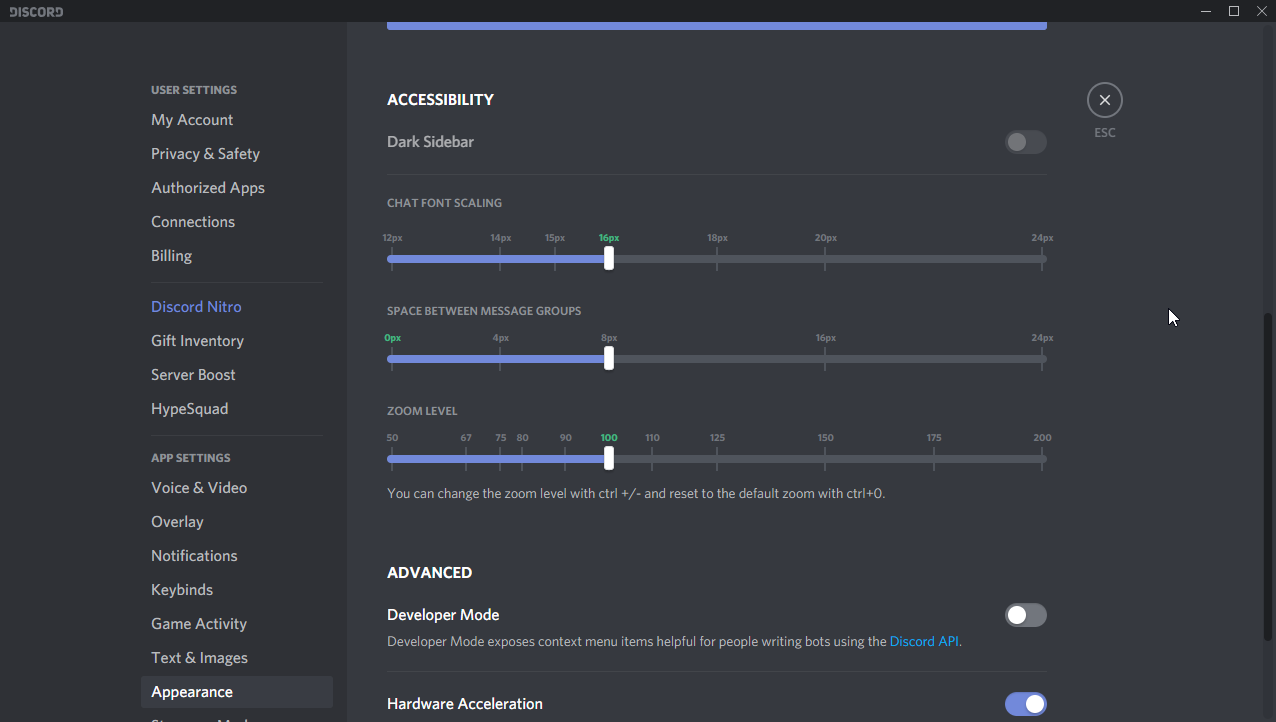The width and height of the screenshot is (1276, 722).
Task: Enable the Dark Sidebar toggle
Action: [x=1025, y=142]
